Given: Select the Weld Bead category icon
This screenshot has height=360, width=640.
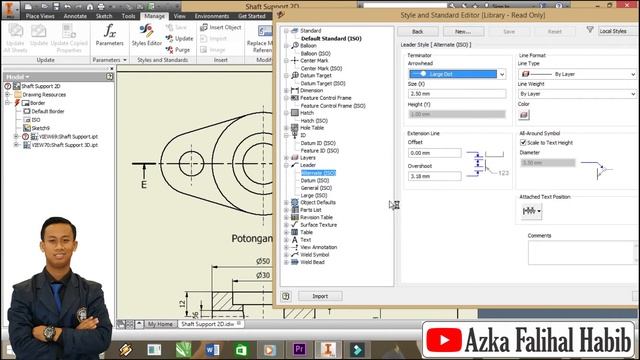Looking at the screenshot, I should coord(295,262).
